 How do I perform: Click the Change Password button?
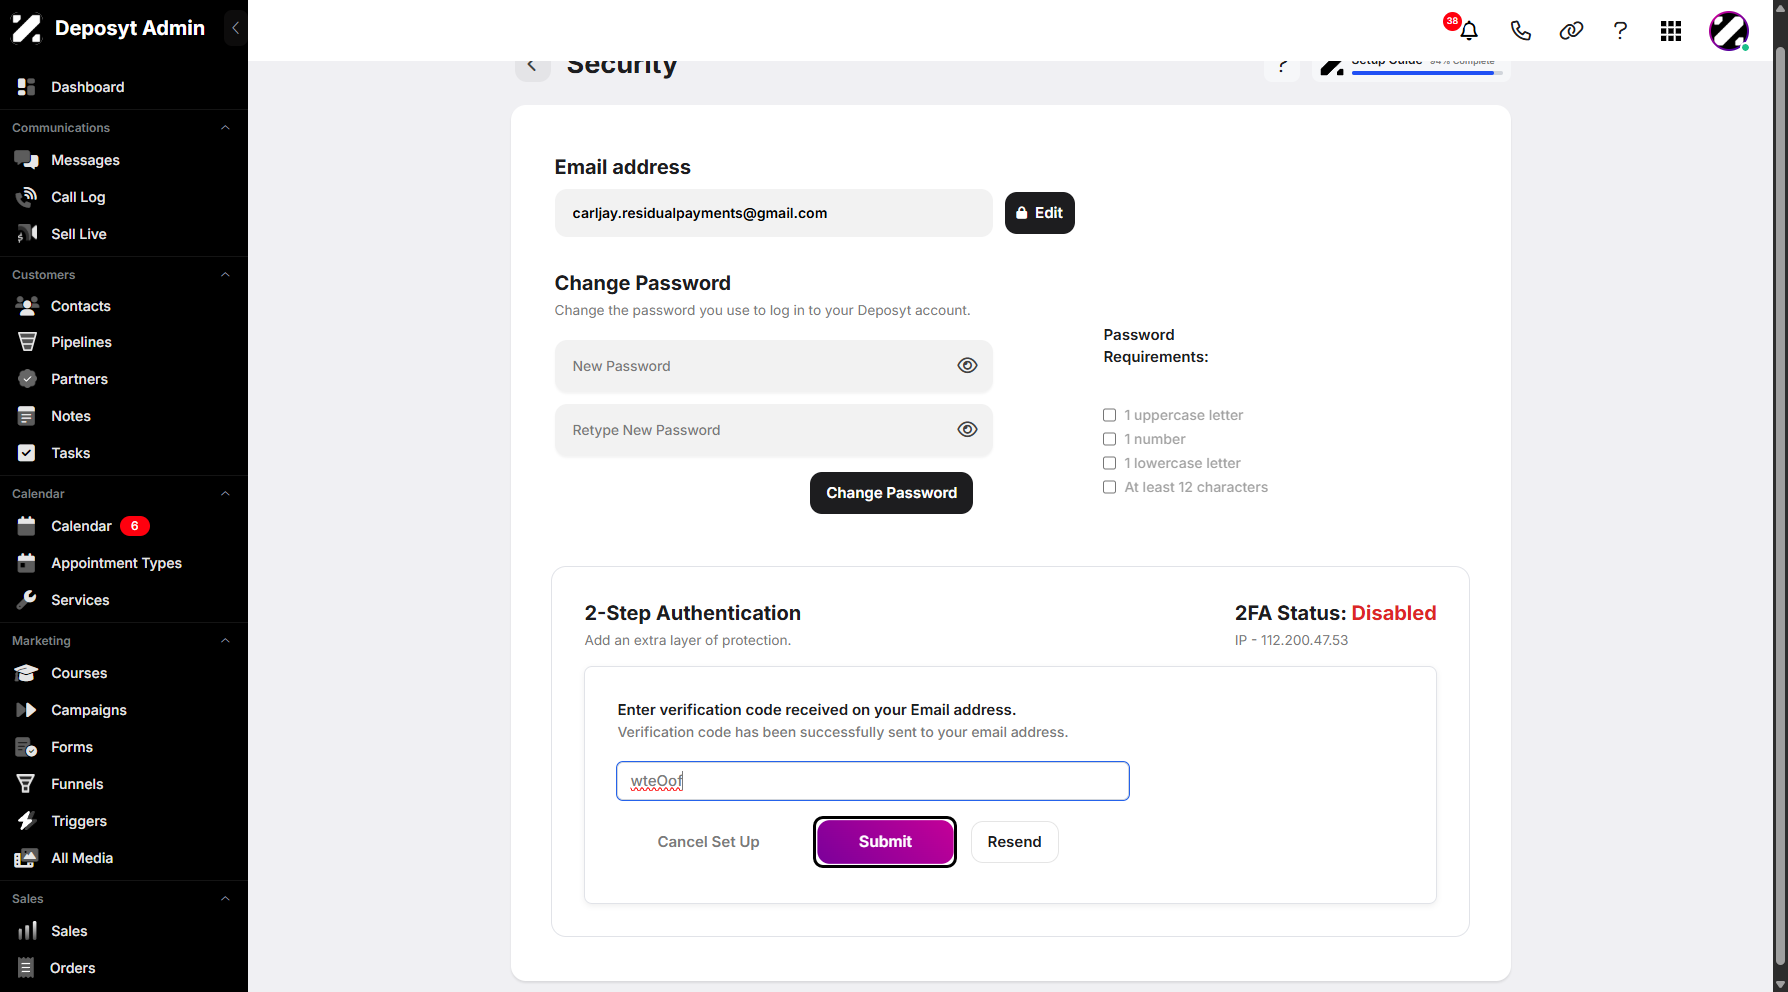point(891,493)
